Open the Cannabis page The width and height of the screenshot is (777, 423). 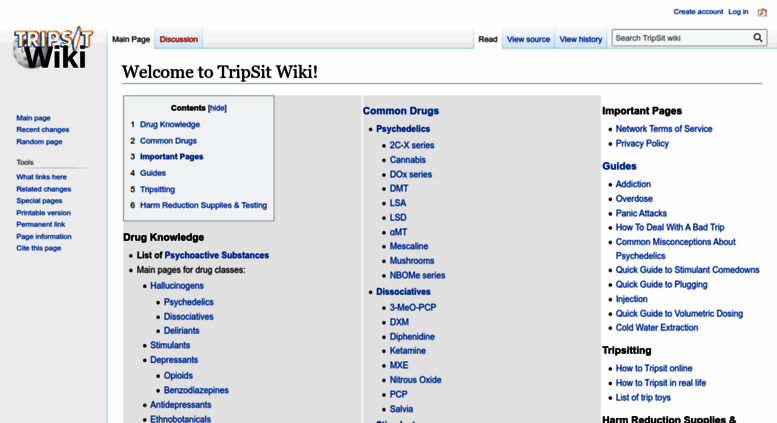407,160
